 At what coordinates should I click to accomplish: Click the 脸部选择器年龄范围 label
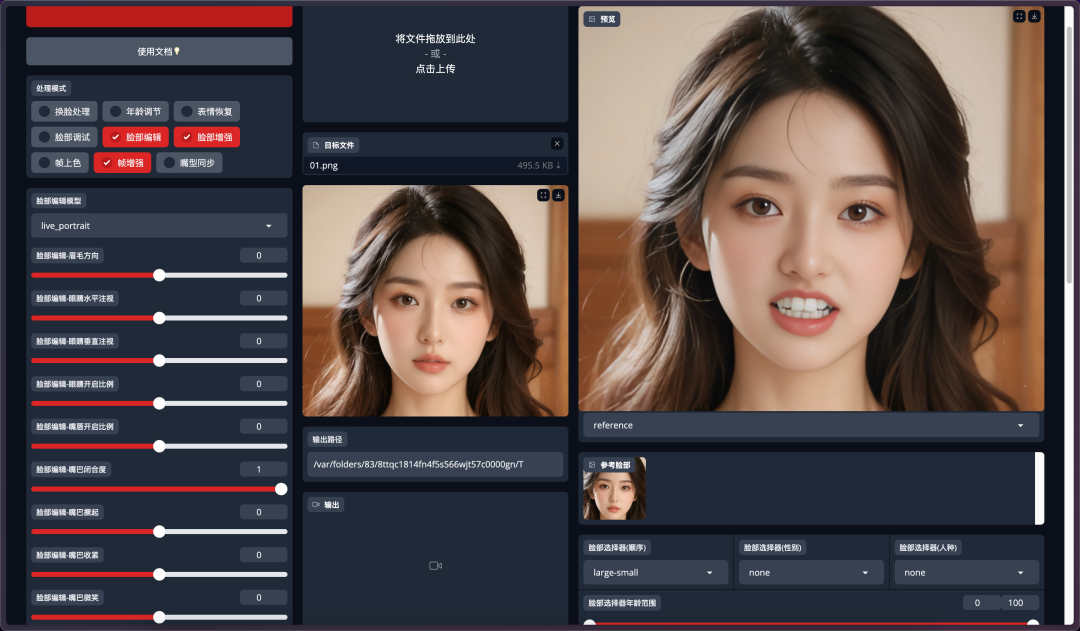tap(622, 603)
